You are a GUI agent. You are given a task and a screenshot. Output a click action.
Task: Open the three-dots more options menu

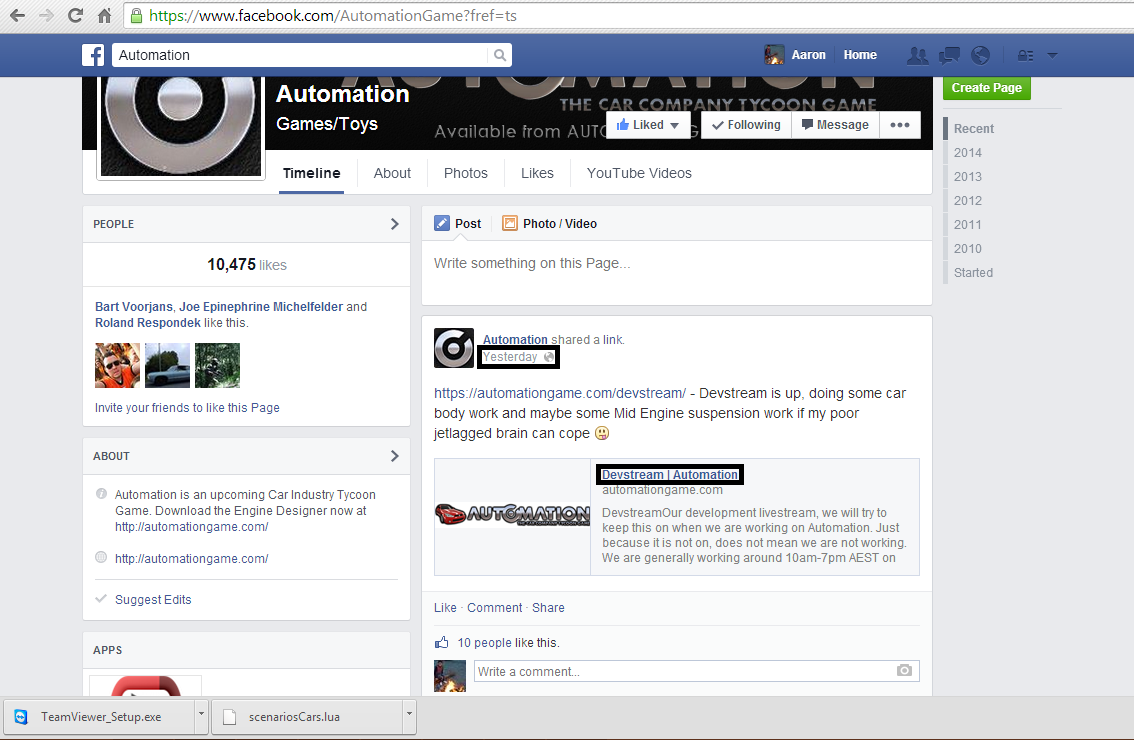[x=899, y=125]
